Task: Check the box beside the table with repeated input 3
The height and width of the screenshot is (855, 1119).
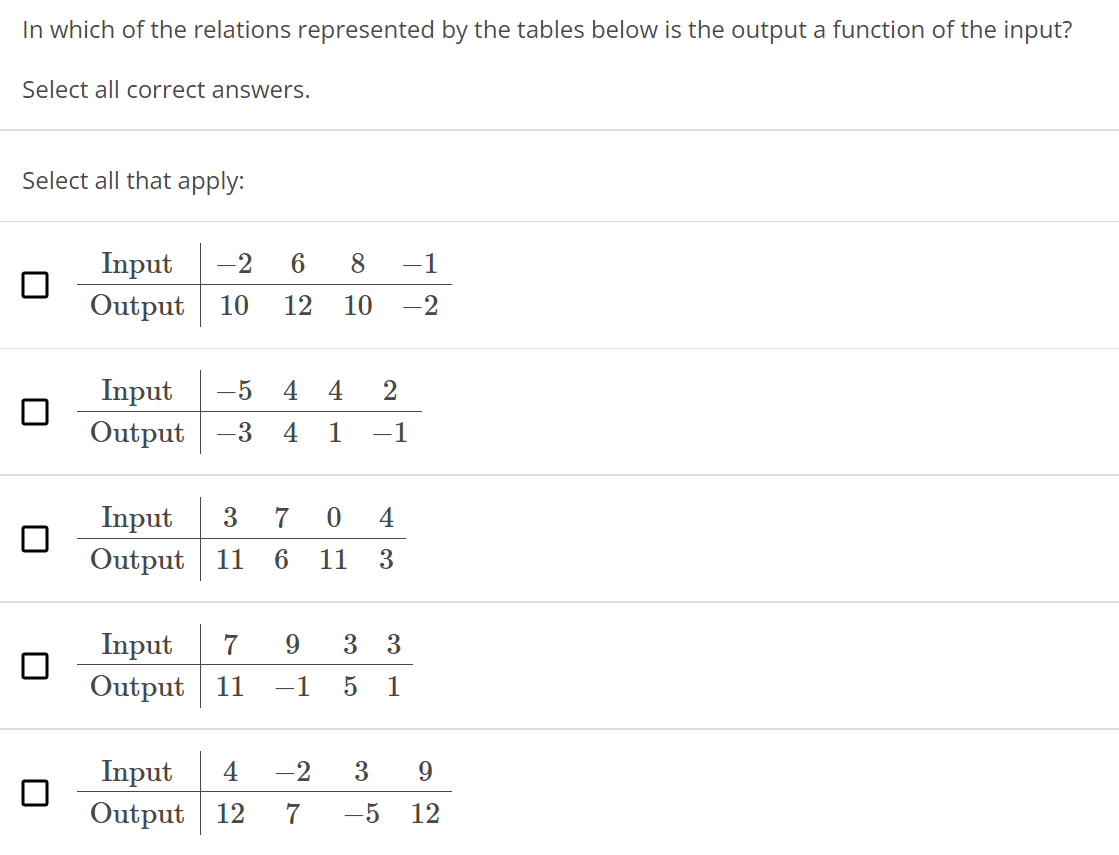Action: point(36,666)
